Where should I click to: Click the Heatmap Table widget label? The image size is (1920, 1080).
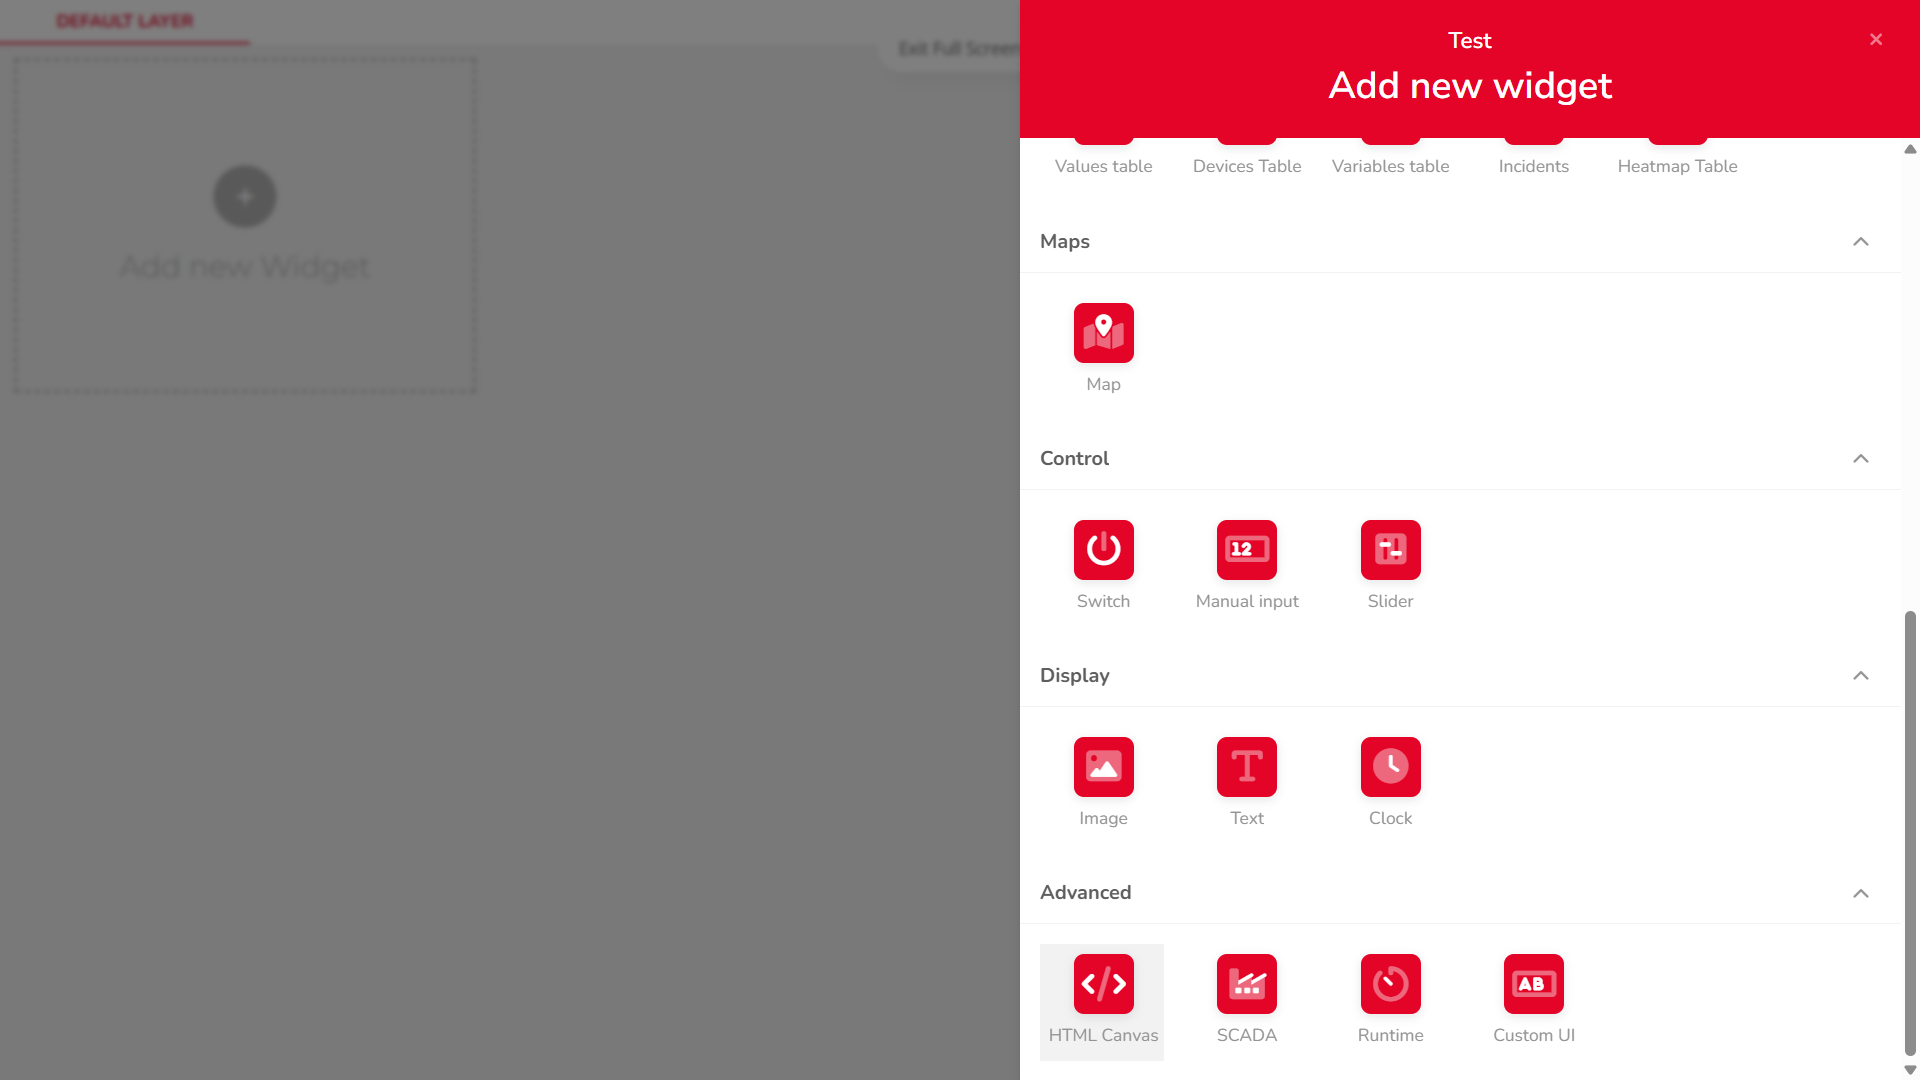tap(1677, 166)
